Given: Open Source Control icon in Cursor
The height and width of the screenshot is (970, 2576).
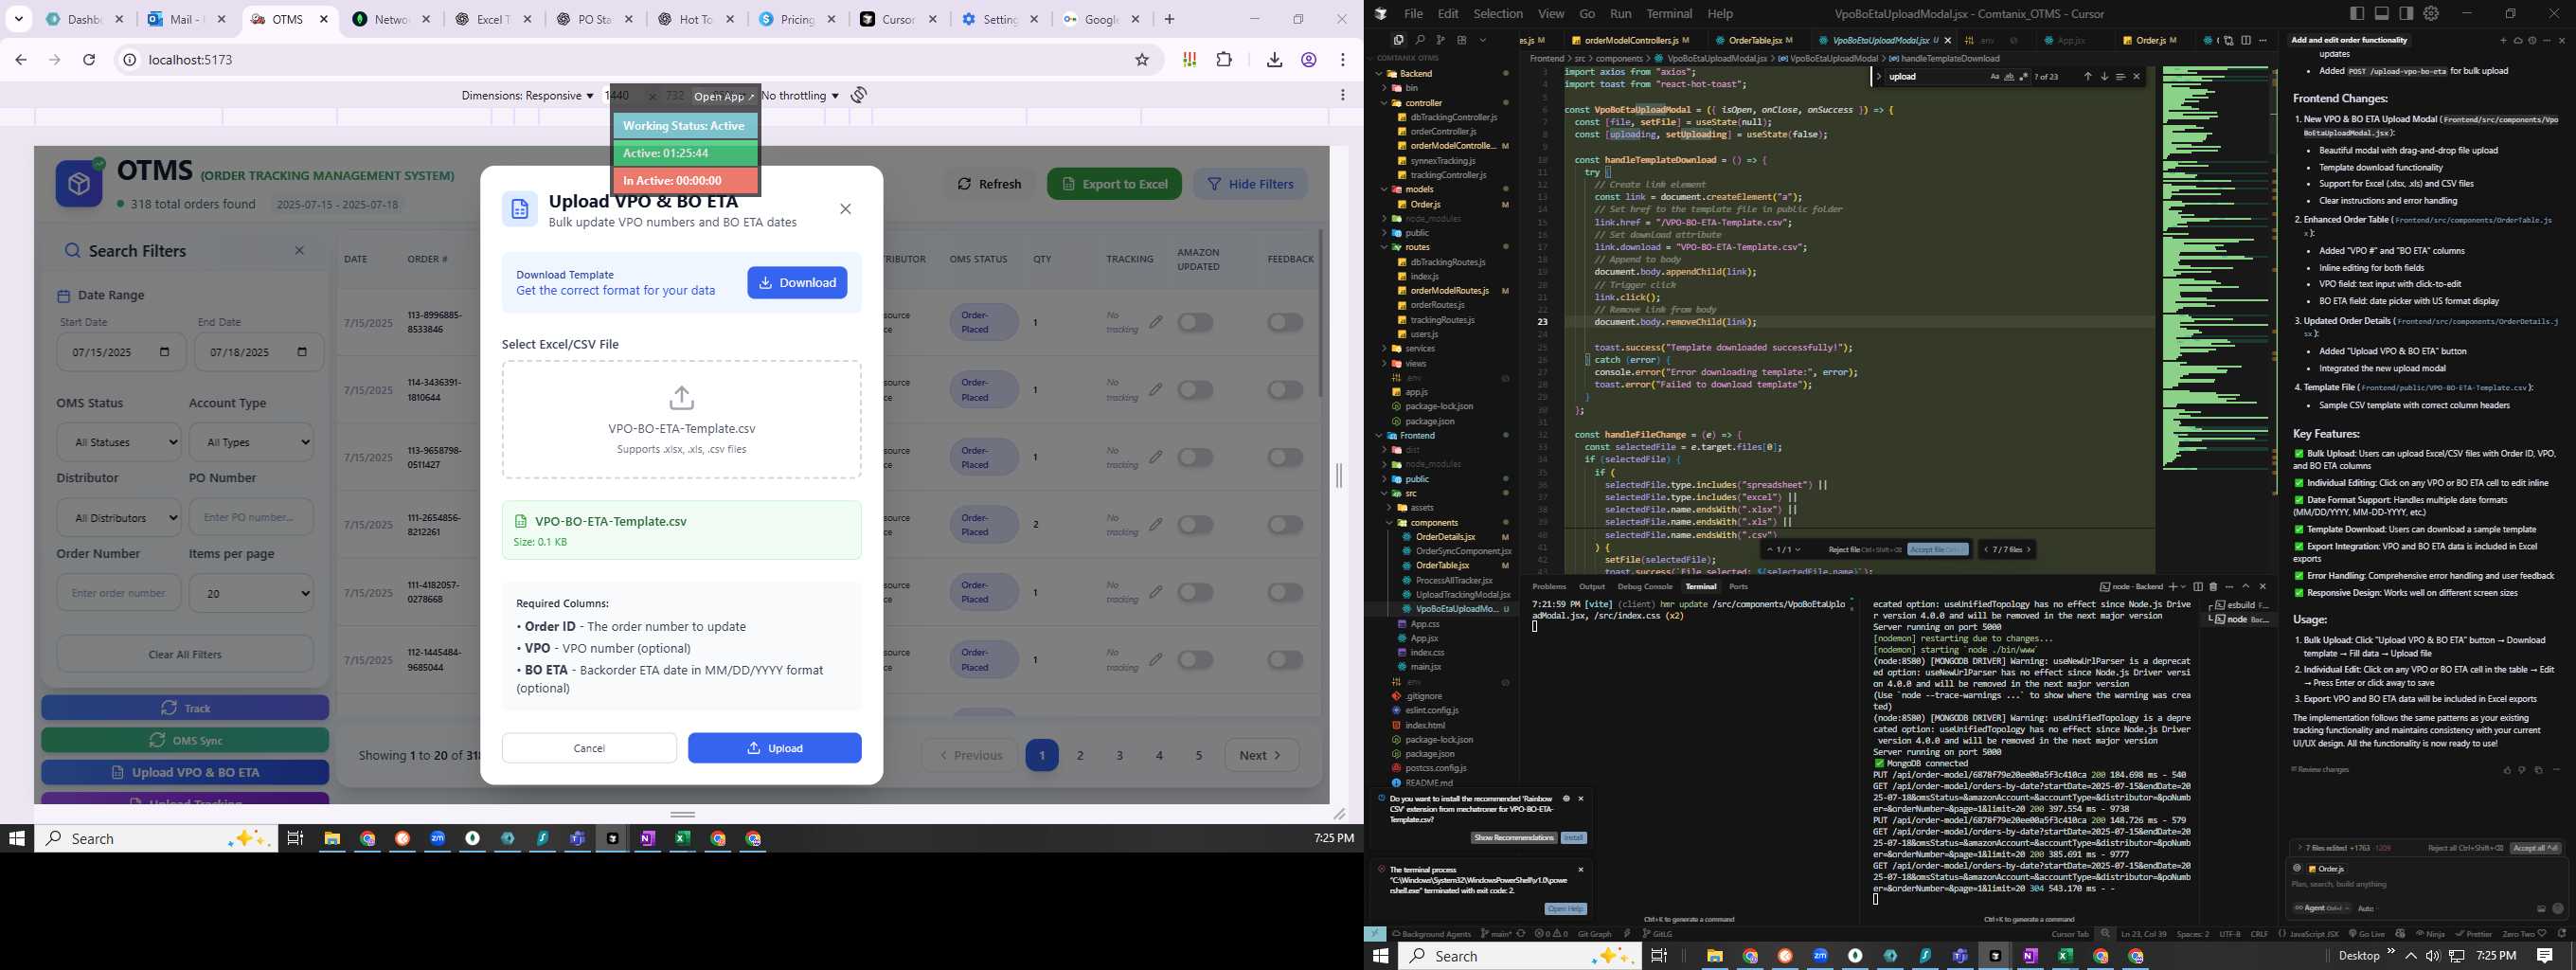Looking at the screenshot, I should 1440,40.
